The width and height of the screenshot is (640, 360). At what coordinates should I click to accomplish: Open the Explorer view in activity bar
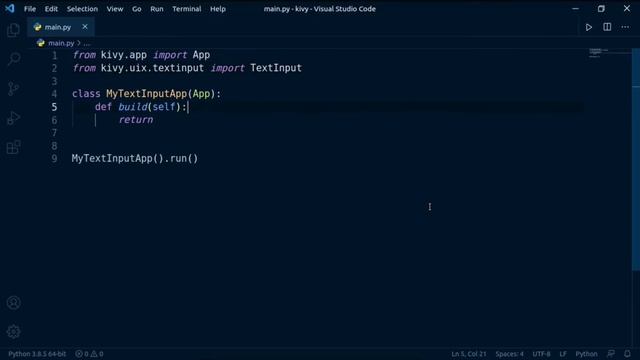13,30
